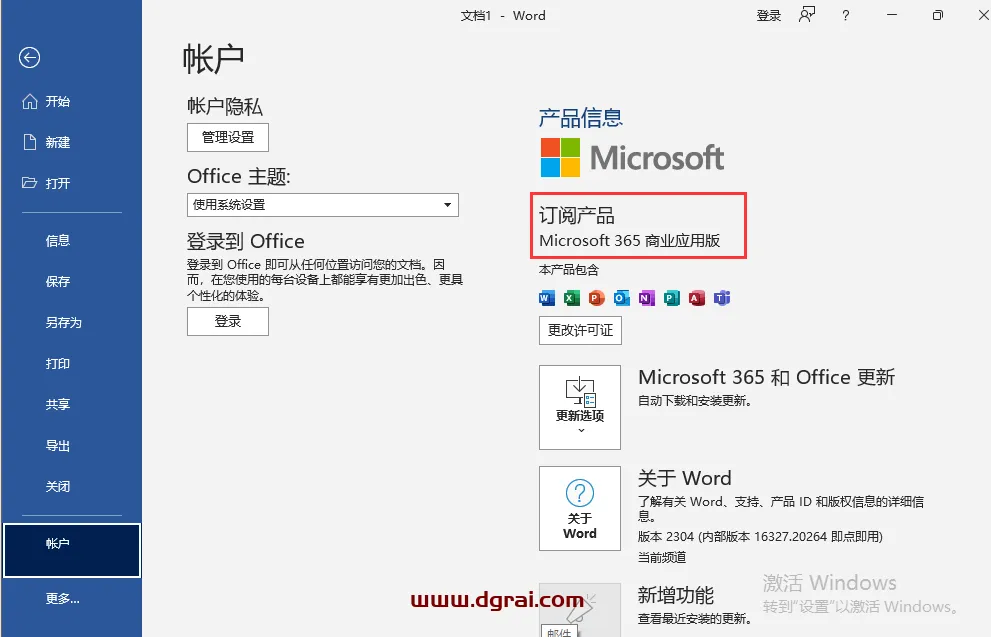Click the Microsoft 365 商业应用版 text
The height and width of the screenshot is (637, 991).
click(x=629, y=241)
